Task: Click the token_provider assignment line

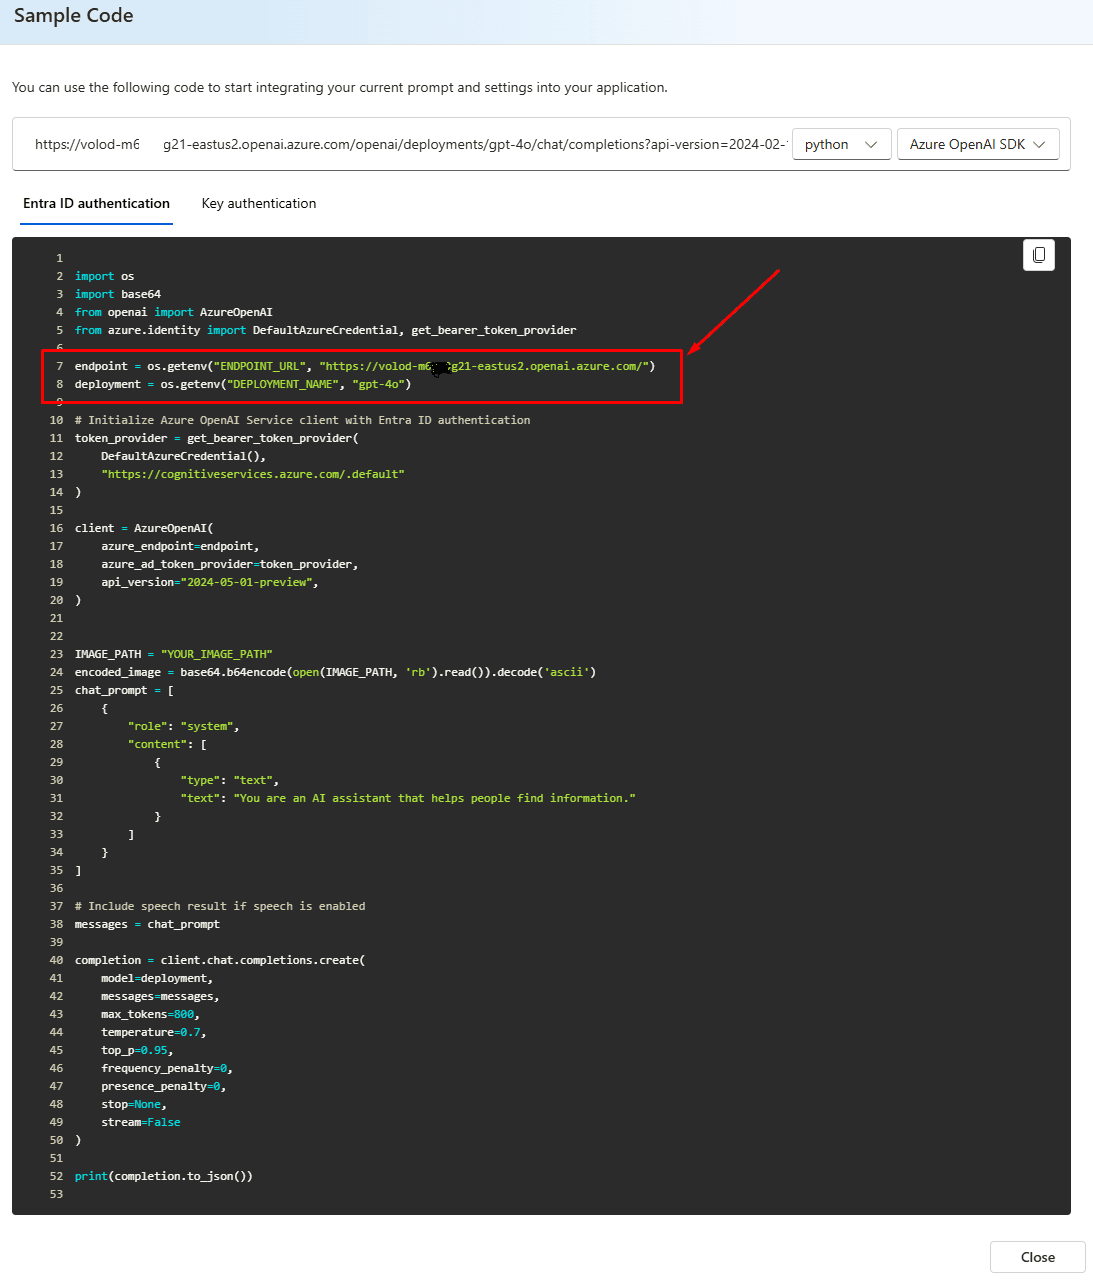Action: [x=217, y=438]
